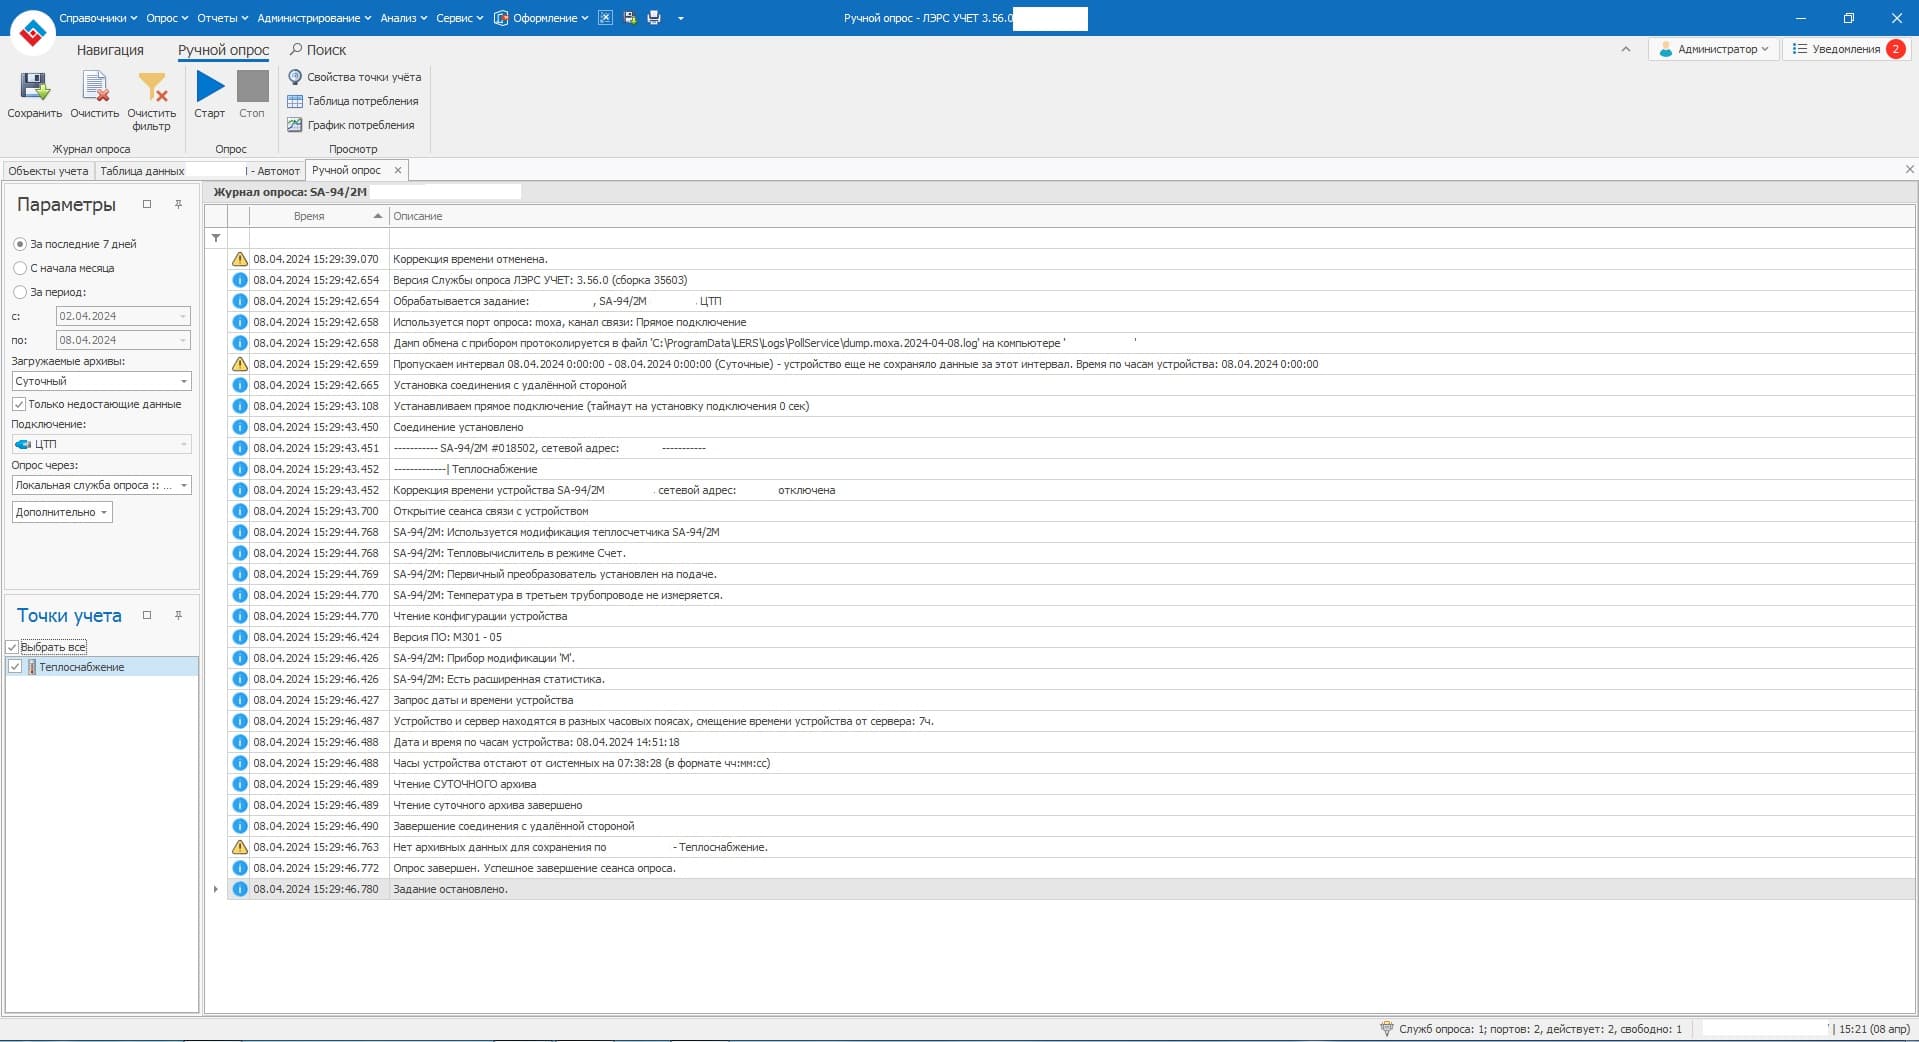Switch to the Объекты учета tab
This screenshot has height=1042, width=1919.
[x=48, y=171]
